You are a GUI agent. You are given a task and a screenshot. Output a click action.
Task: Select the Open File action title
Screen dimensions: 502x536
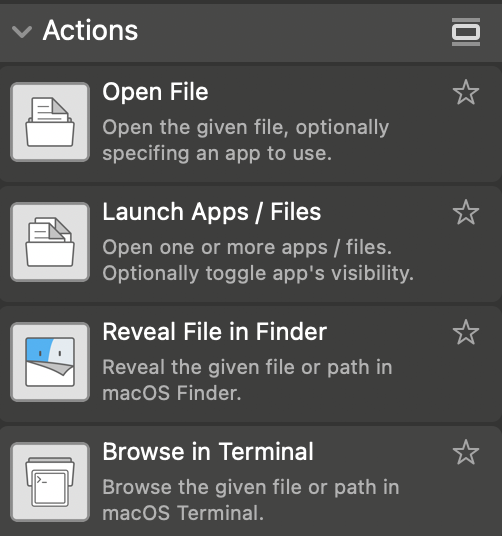[x=155, y=92]
